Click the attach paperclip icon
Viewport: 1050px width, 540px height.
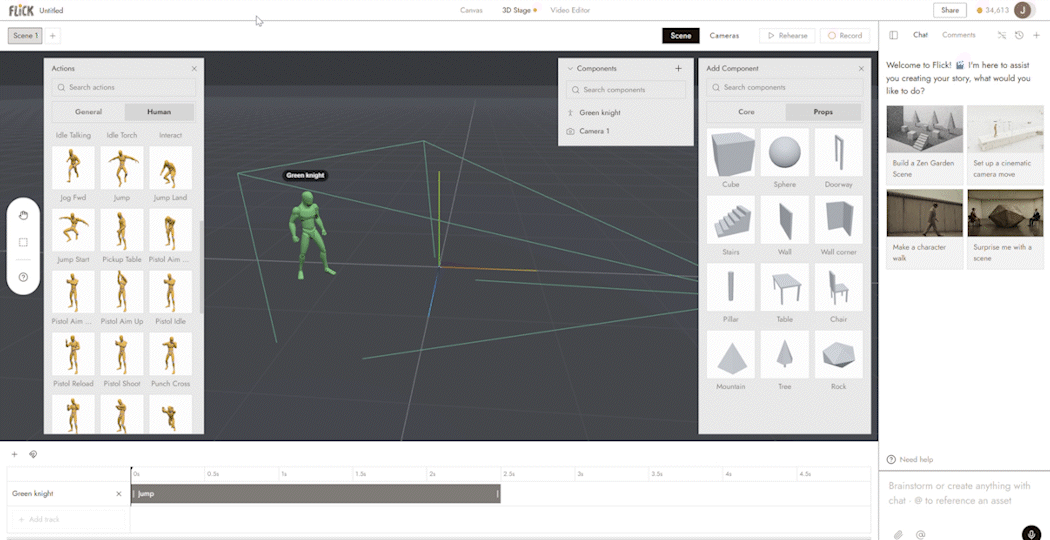click(898, 534)
